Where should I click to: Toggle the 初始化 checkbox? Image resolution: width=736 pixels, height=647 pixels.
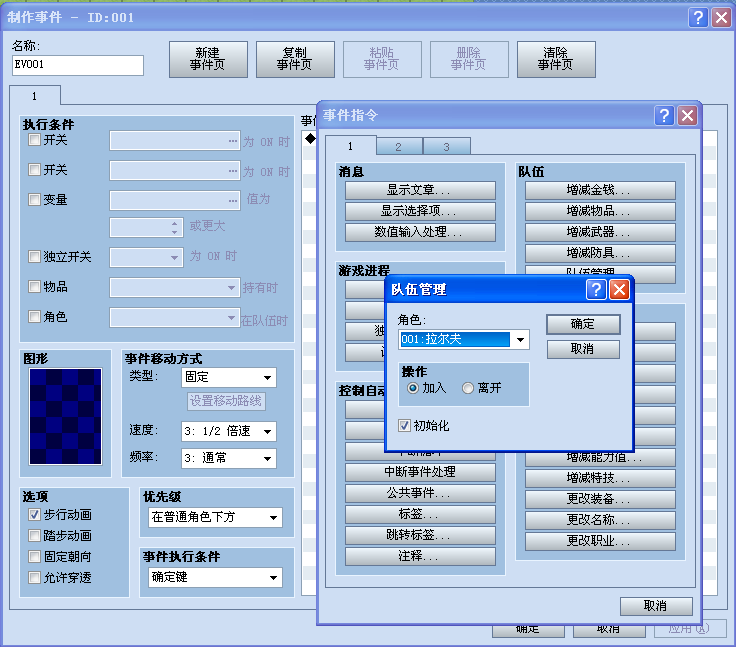pyautogui.click(x=404, y=426)
